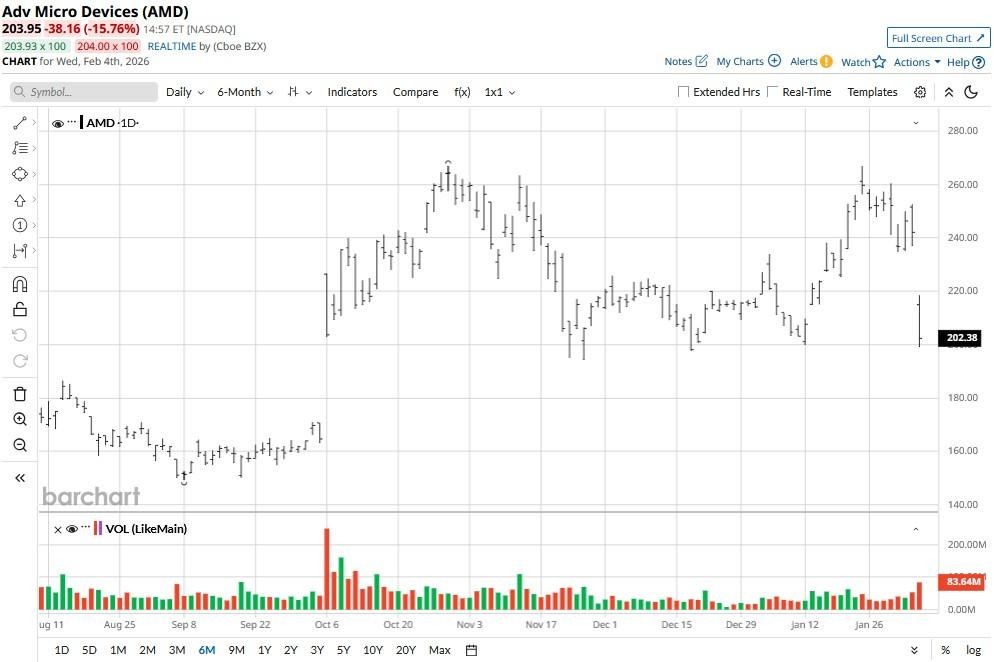The height and width of the screenshot is (662, 994).
Task: Collapse the volume pane chevron
Action: tap(915, 529)
